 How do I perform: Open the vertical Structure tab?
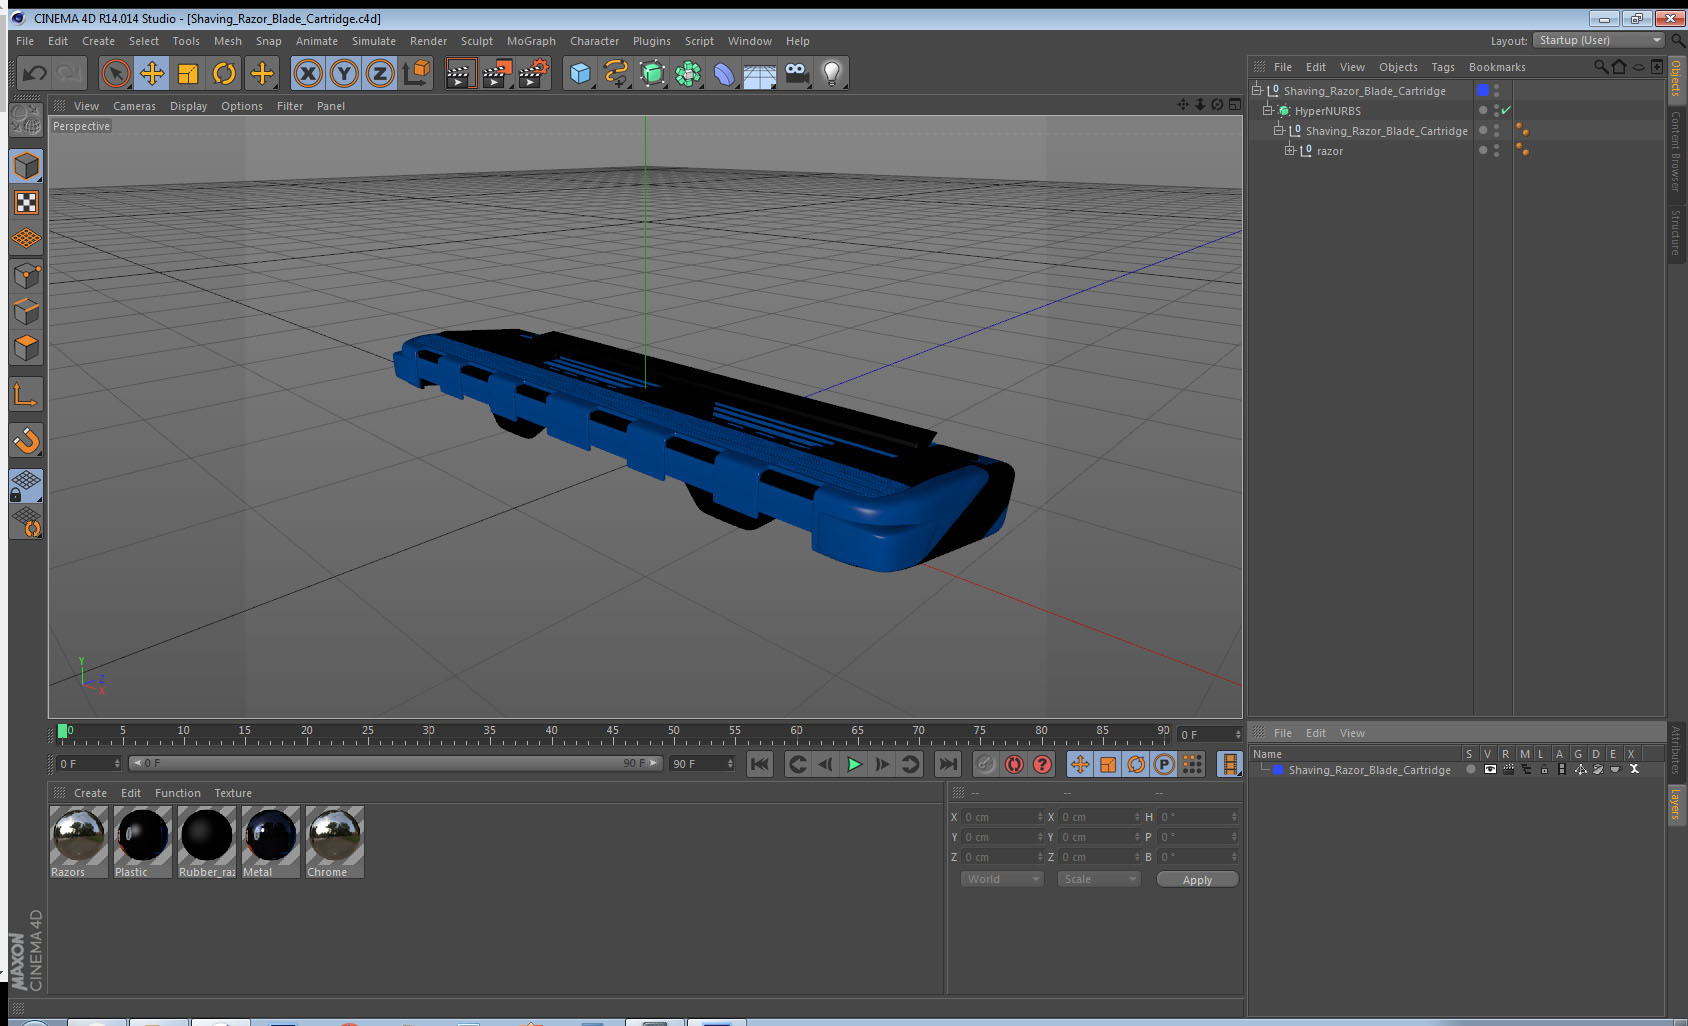click(1676, 232)
